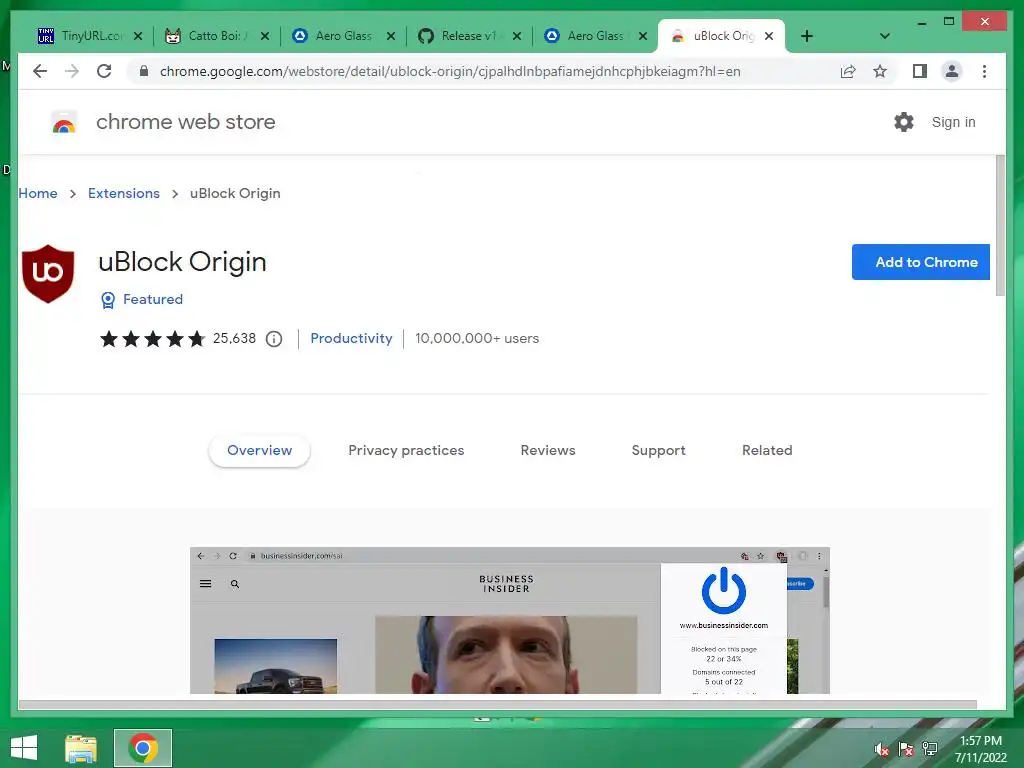Click the rating info icon next to 25,638
Screen dimensions: 1024x768
pyautogui.click(x=274, y=339)
